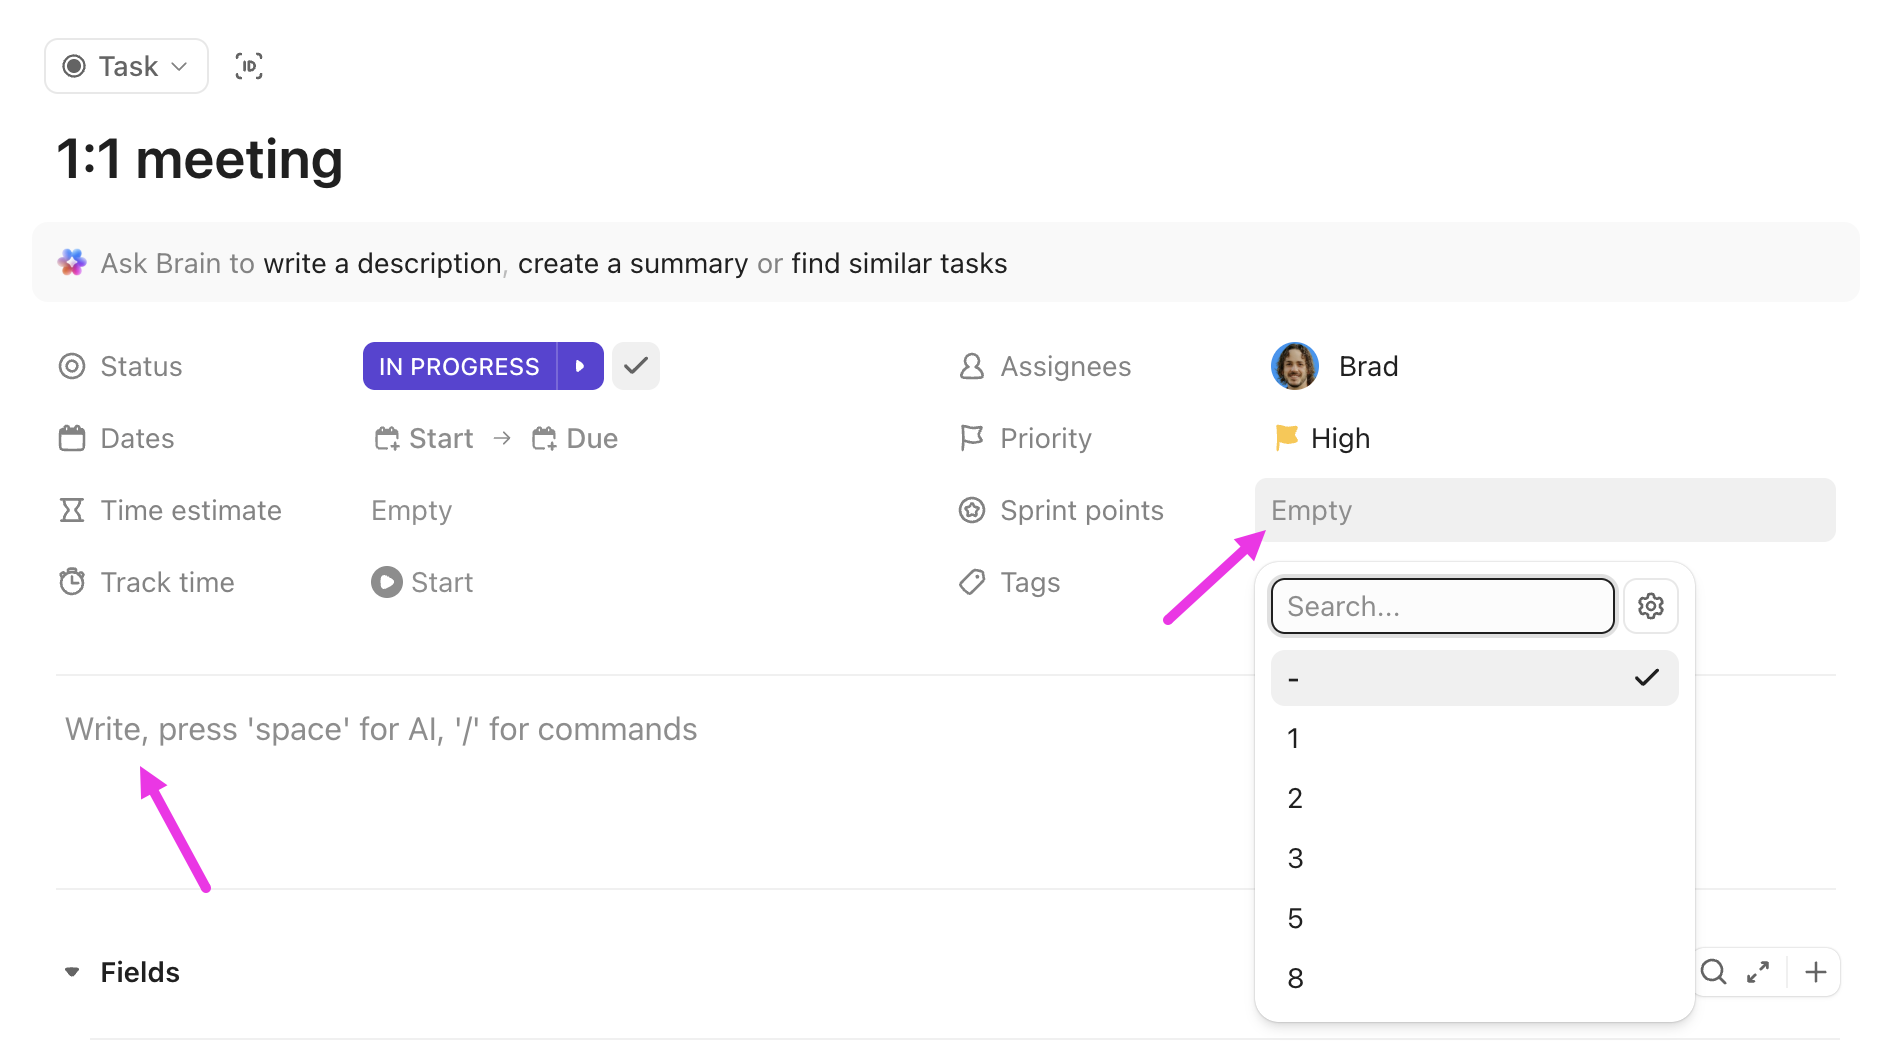Open the Tags tag icon

[971, 582]
